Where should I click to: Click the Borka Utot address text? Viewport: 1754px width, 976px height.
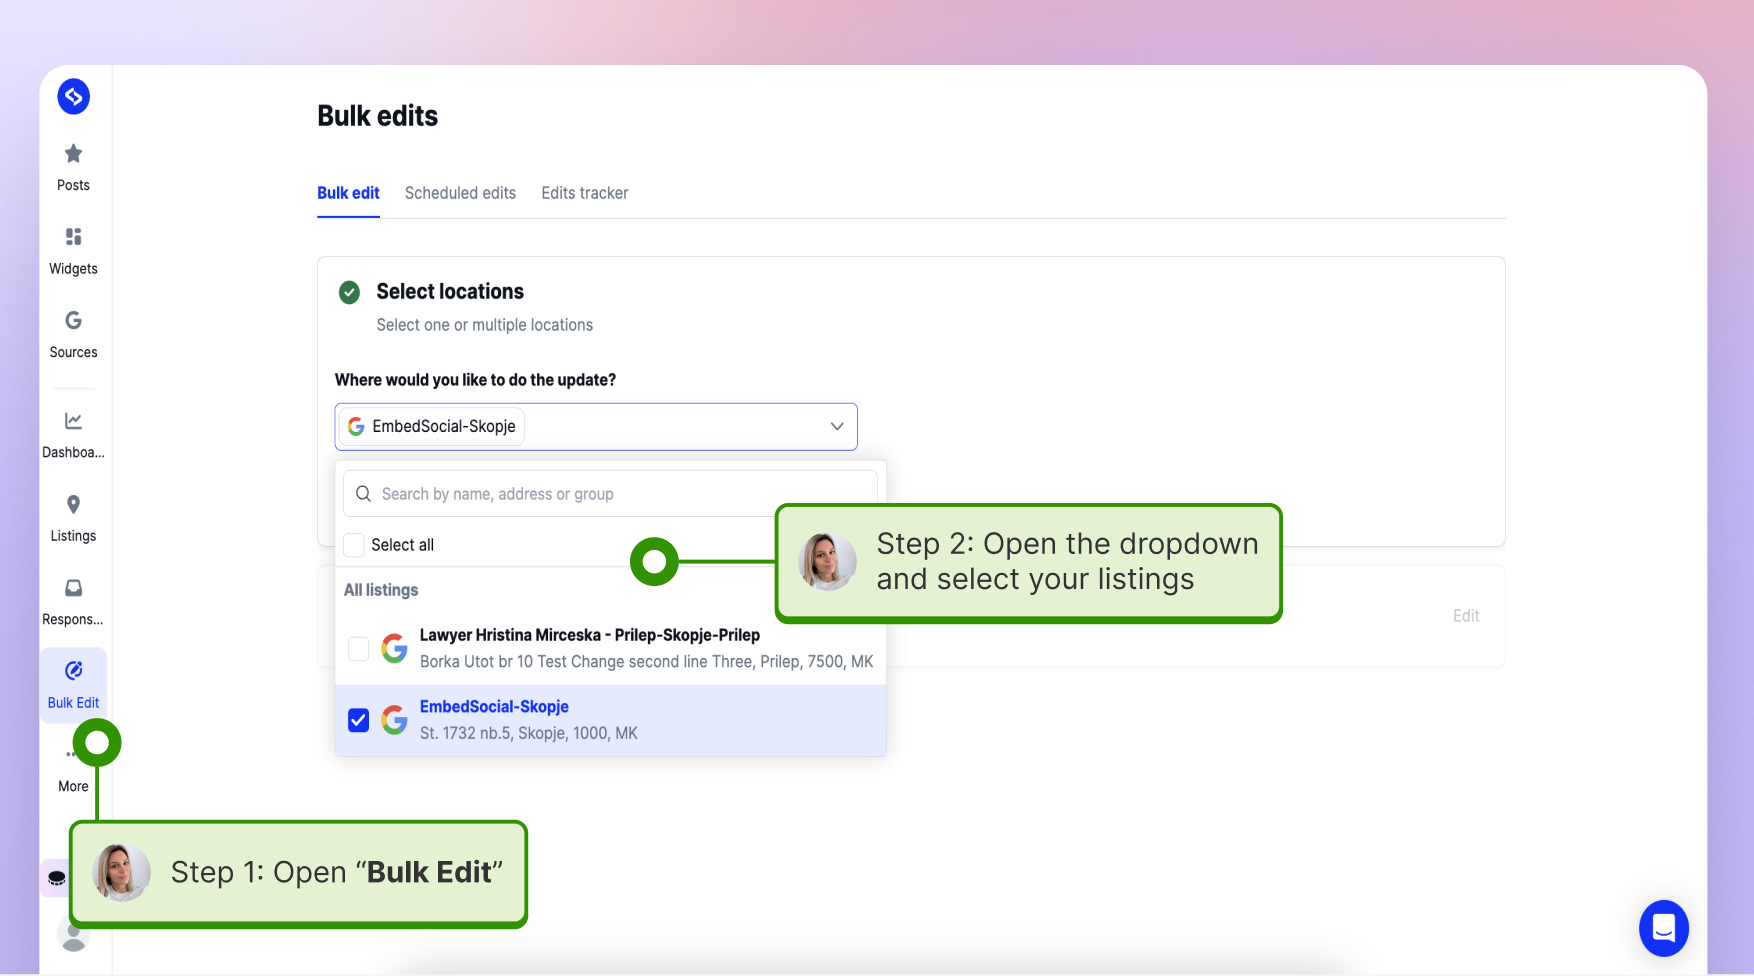(x=647, y=662)
